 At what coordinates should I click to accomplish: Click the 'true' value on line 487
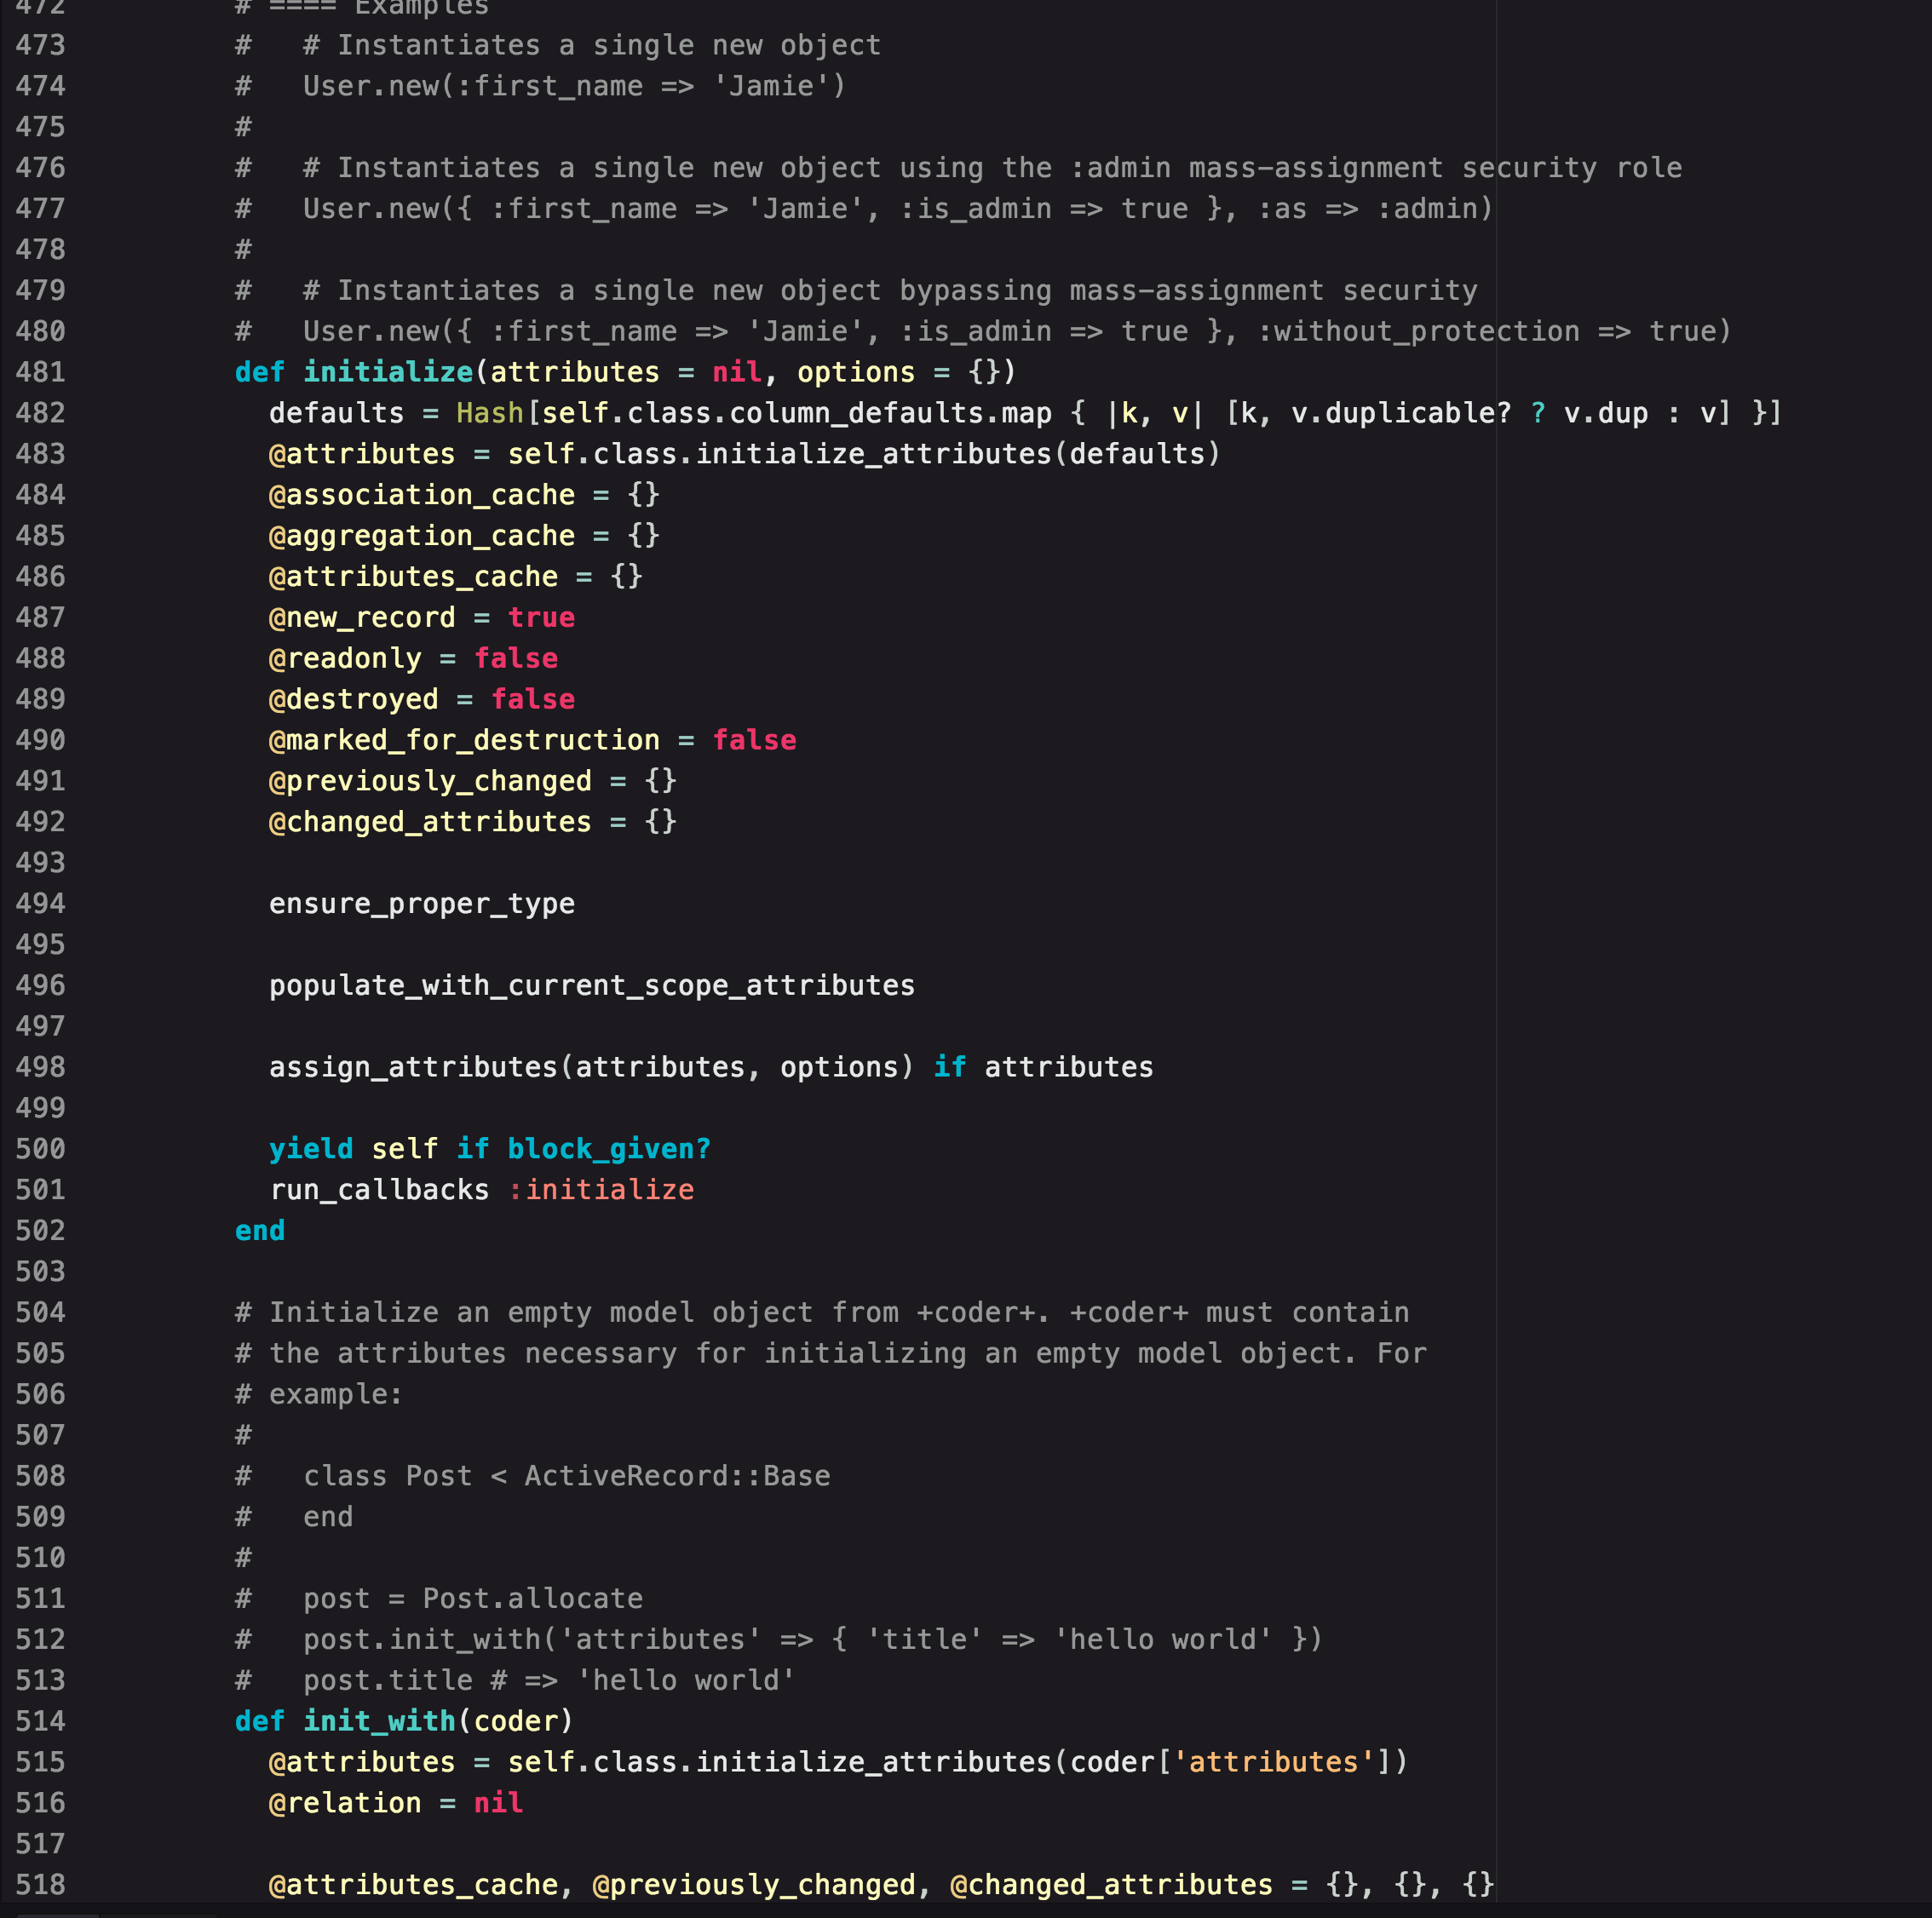point(540,617)
